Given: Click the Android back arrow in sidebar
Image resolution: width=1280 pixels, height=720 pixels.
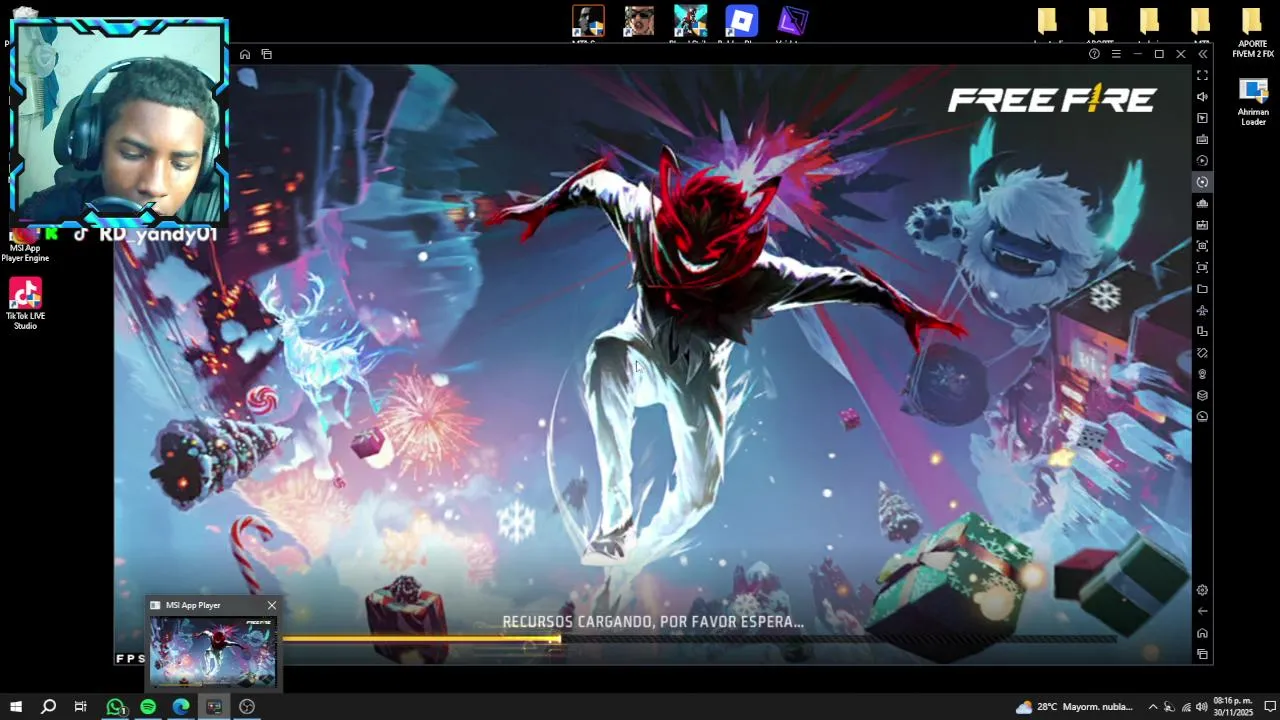Looking at the screenshot, I should click(1202, 611).
